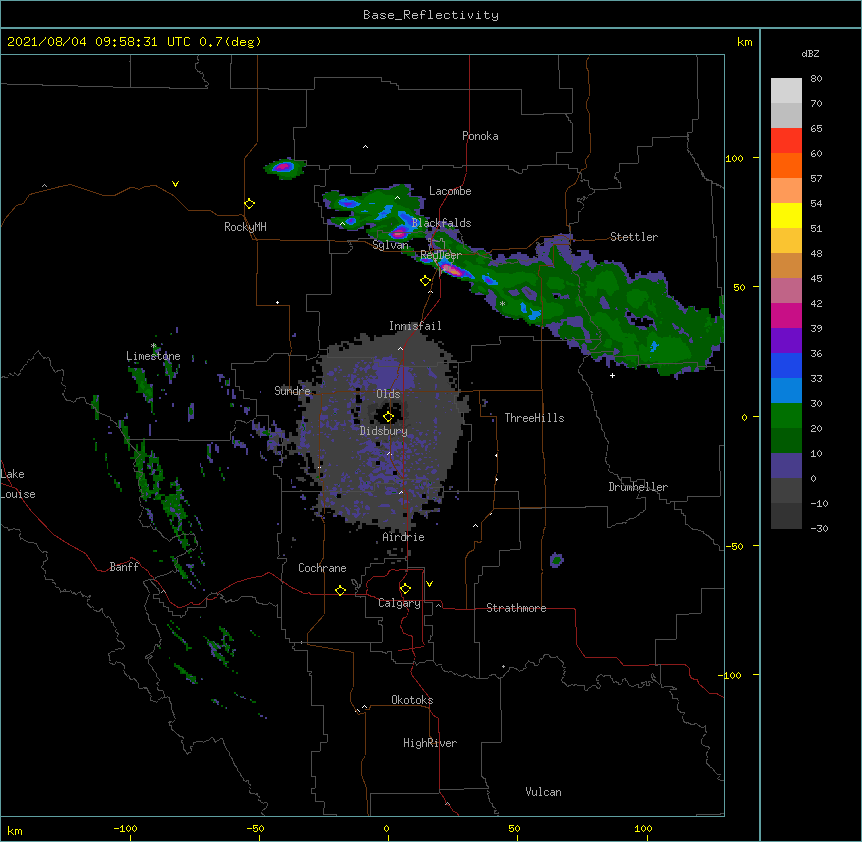Click the Vulcan label

(x=543, y=792)
